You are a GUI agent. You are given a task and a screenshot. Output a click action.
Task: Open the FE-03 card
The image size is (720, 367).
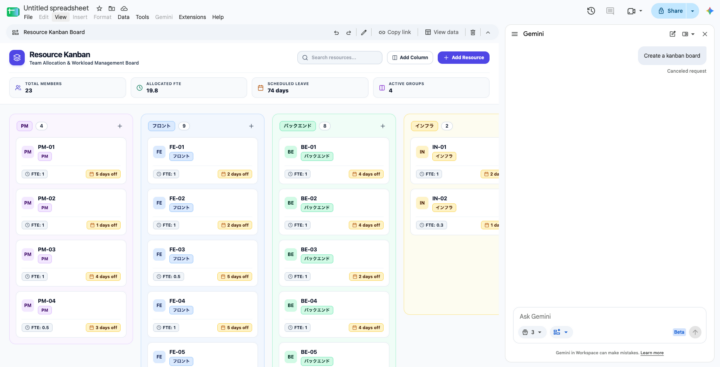pos(202,263)
